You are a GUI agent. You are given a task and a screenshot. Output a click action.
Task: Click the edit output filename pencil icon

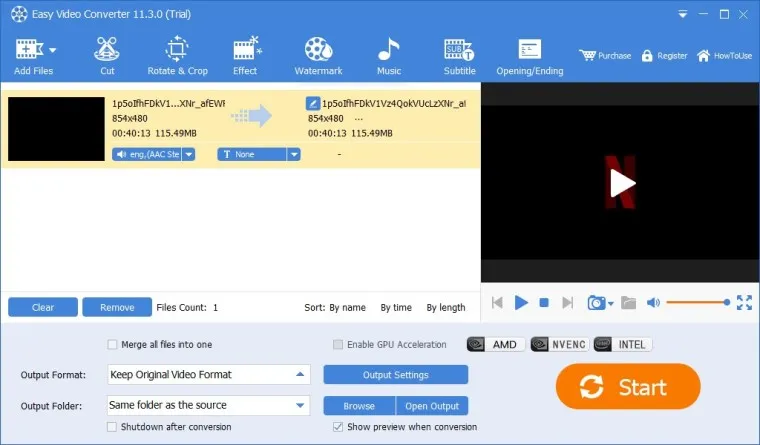pos(313,103)
